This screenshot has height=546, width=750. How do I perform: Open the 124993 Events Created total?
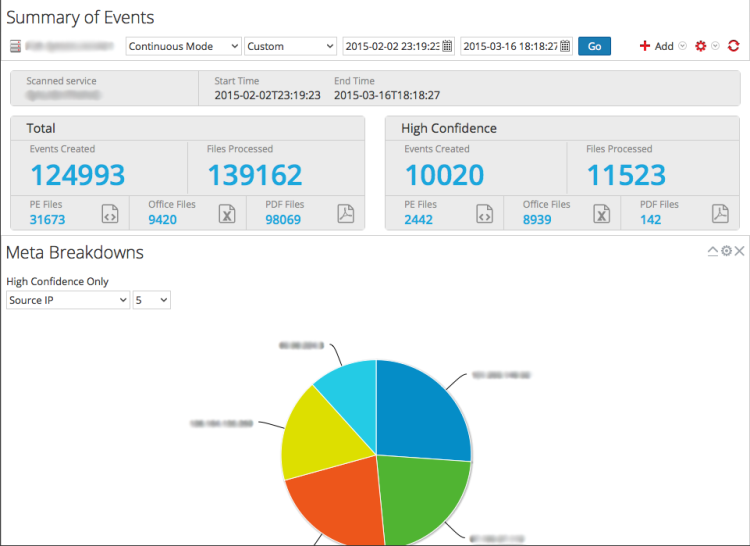[77, 175]
